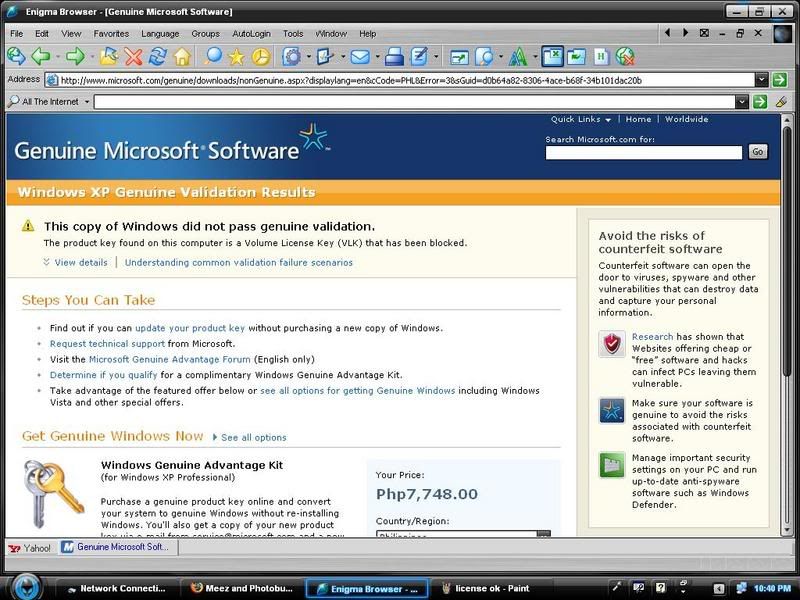
Task: Click the green Go arrow beside search bar
Action: coord(760,102)
